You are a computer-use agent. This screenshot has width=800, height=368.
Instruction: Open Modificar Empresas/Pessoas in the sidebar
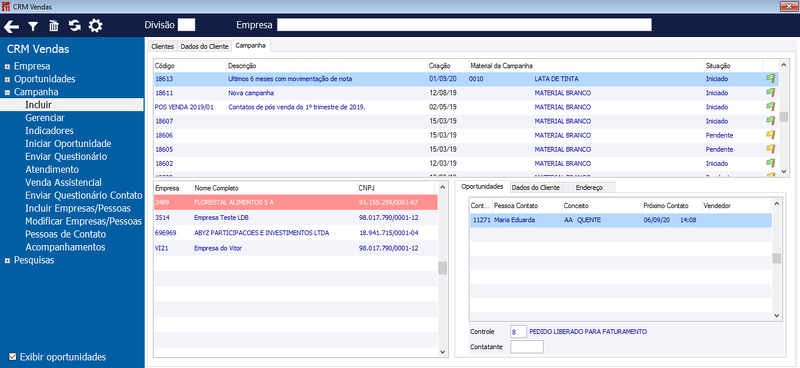click(84, 222)
